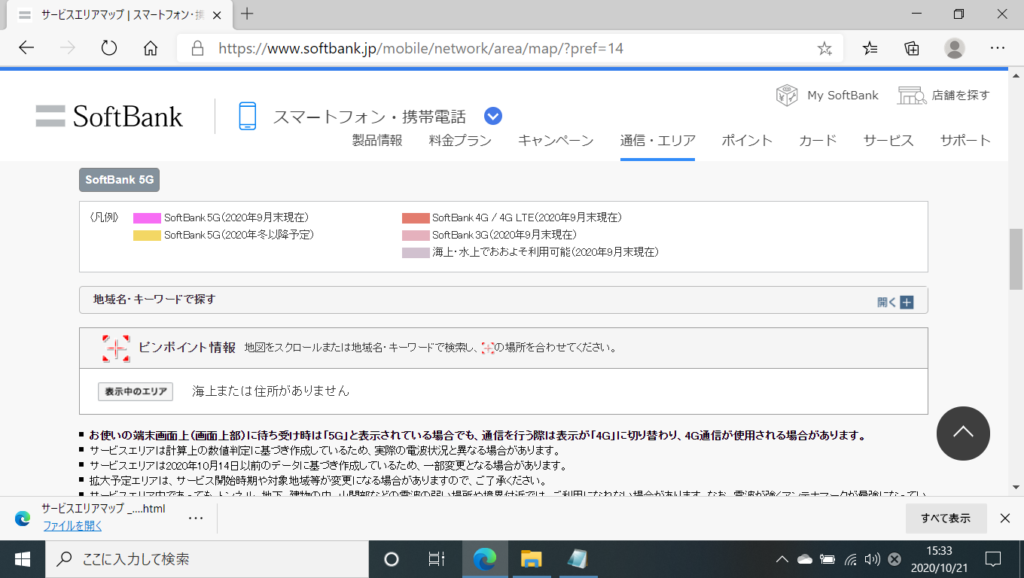Open the キャンペーン menu

pyautogui.click(x=556, y=140)
